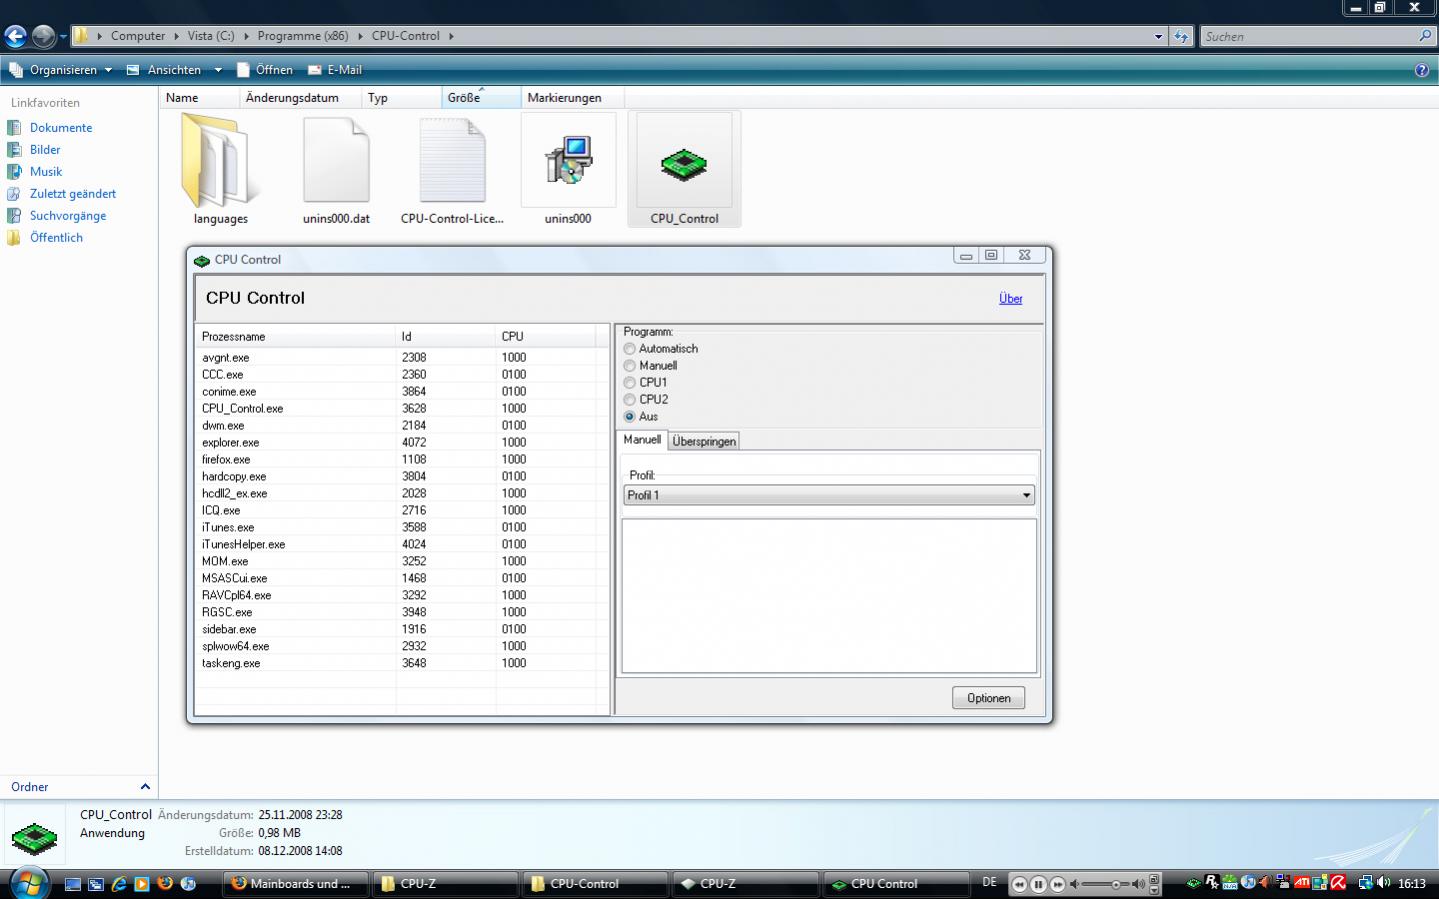This screenshot has width=1439, height=899.
Task: Open the Suchvorgänge favorite link
Action: click(x=68, y=216)
